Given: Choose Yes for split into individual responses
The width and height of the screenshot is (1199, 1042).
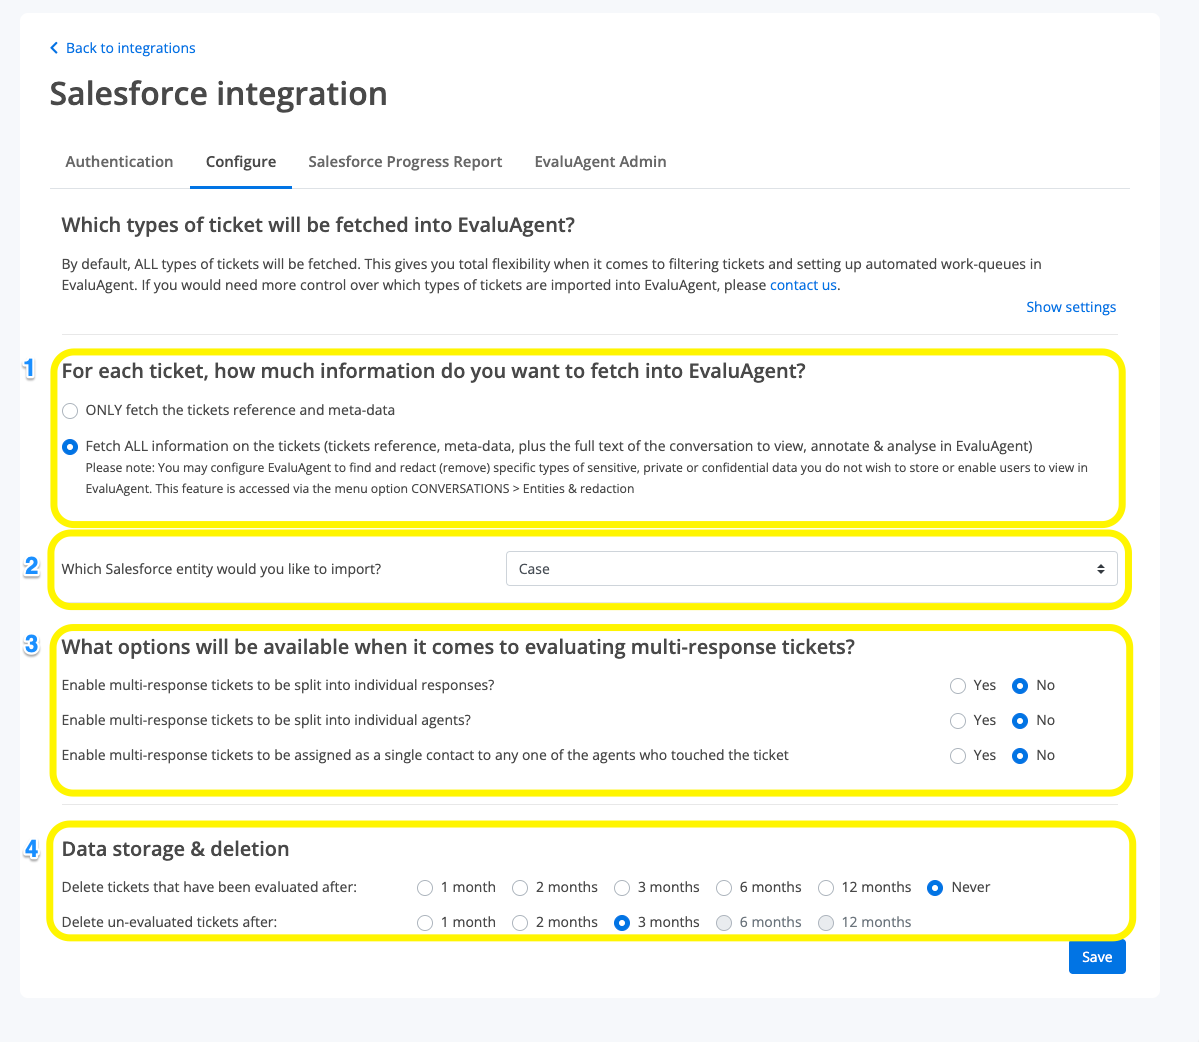Looking at the screenshot, I should tap(957, 686).
